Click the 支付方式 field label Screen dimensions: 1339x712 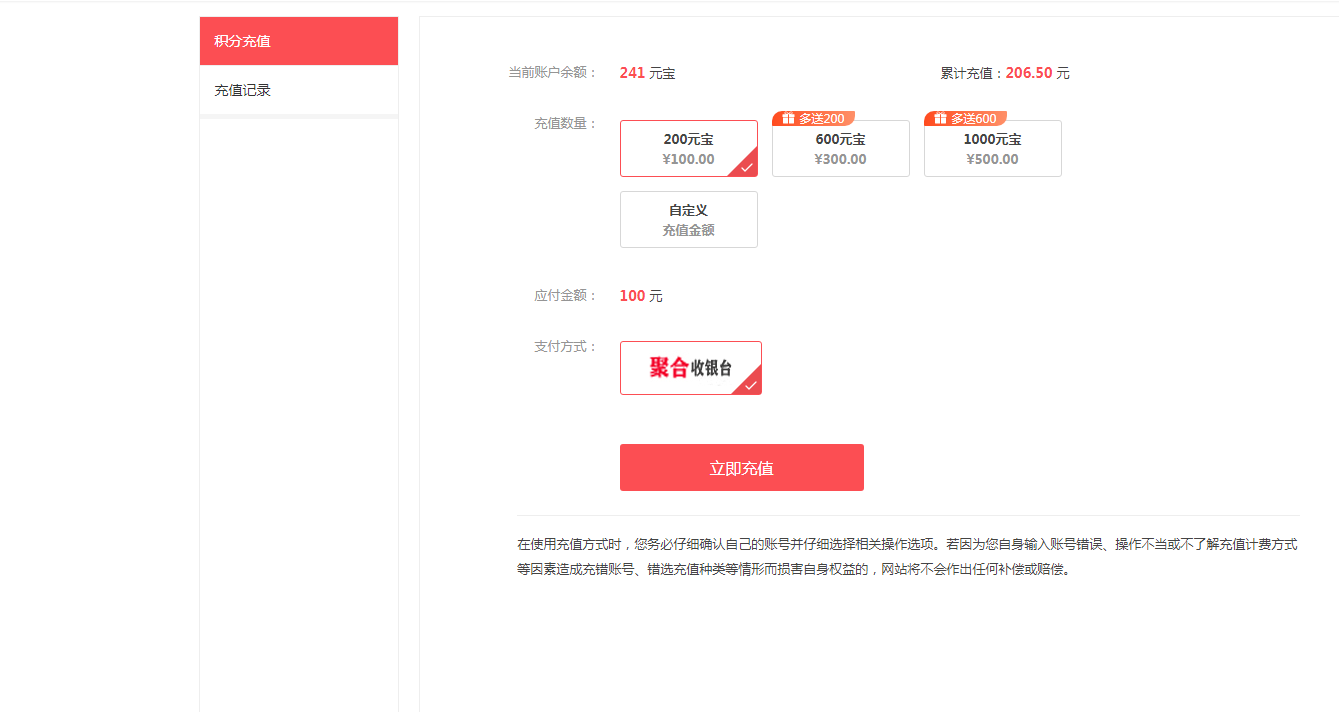point(565,347)
